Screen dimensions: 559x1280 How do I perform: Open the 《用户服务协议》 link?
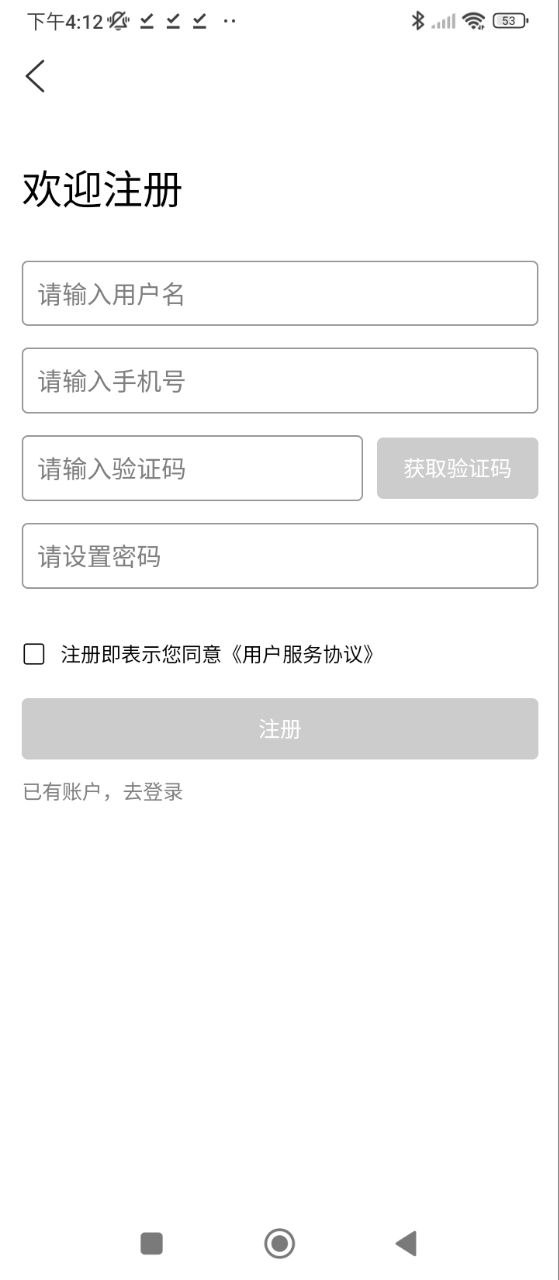tap(302, 655)
